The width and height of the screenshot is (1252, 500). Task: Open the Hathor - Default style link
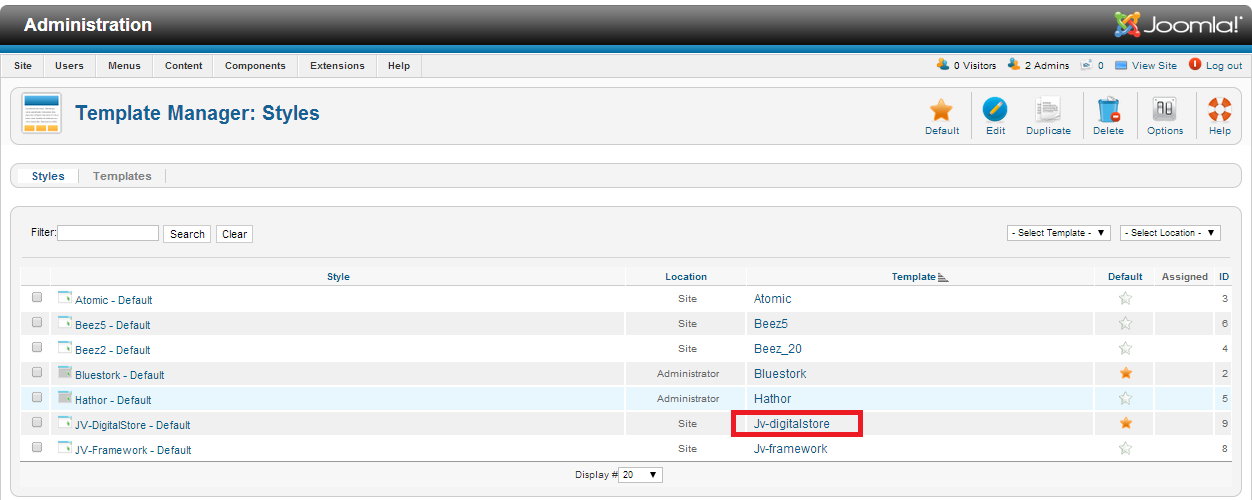[113, 400]
